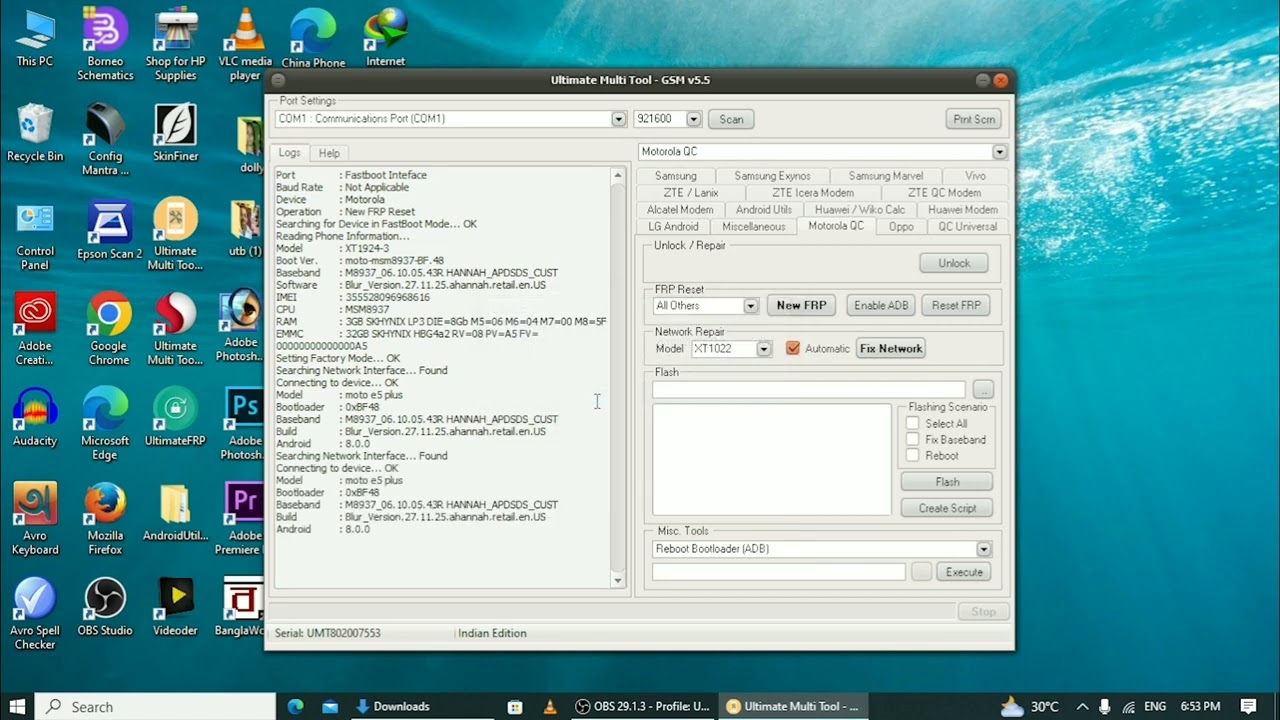Launch VLC media player from desktop
1280x720 pixels.
[x=245, y=45]
